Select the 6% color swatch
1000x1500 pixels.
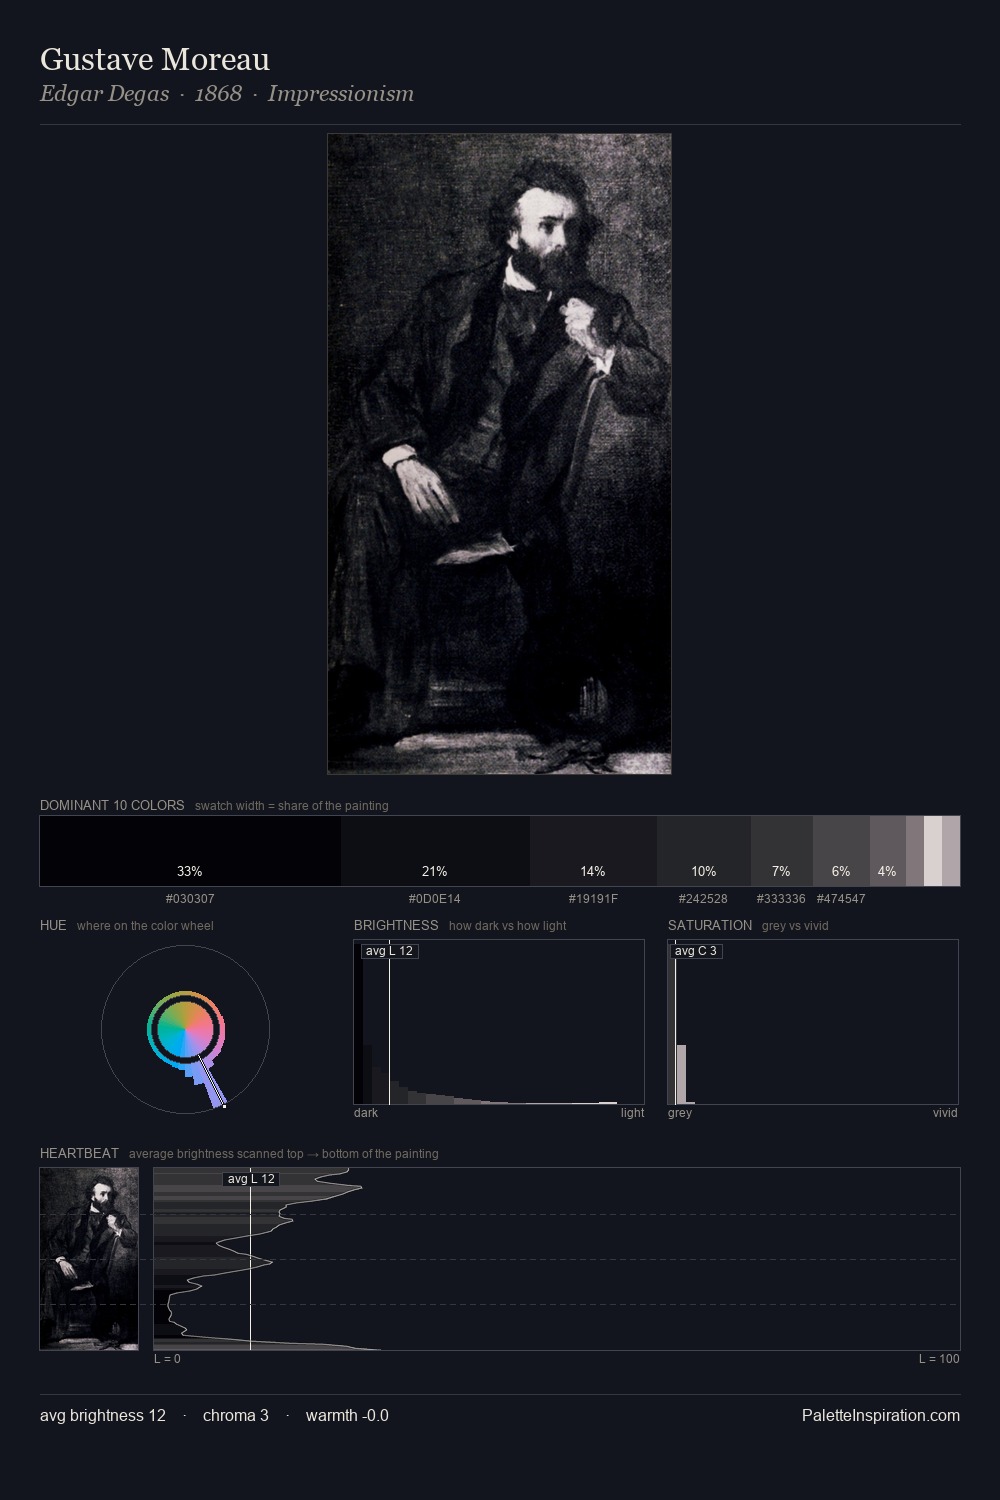tap(841, 851)
